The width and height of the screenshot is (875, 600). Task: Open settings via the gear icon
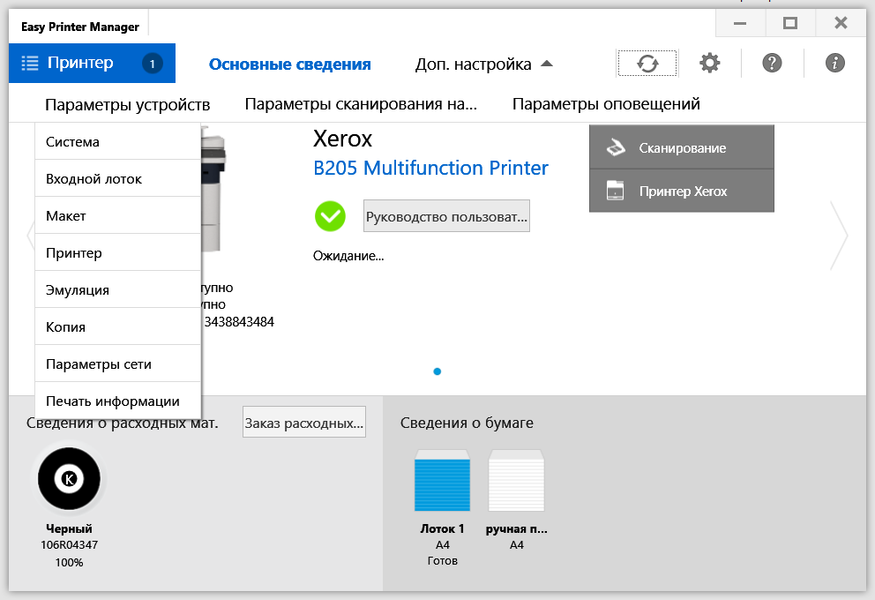(710, 63)
